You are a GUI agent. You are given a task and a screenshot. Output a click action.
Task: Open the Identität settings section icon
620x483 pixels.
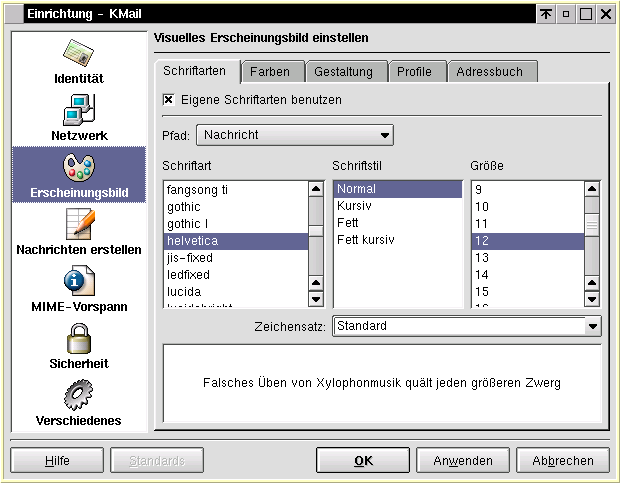tap(79, 54)
